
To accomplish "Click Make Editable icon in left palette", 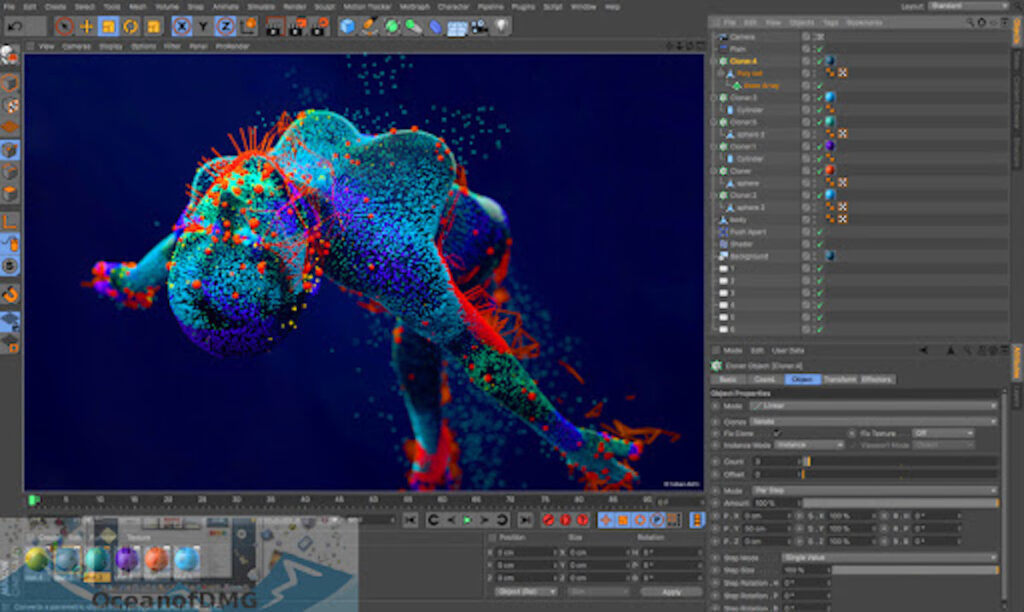I will point(9,56).
